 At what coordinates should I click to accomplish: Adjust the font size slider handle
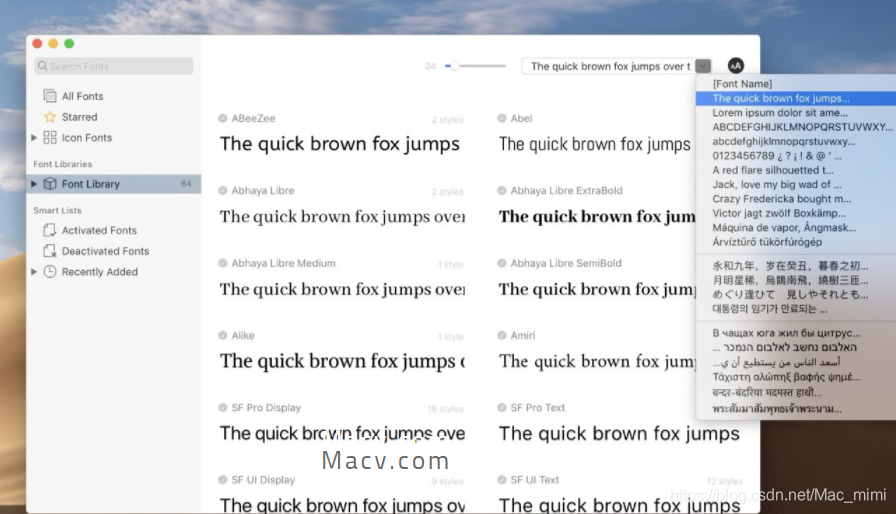(454, 66)
